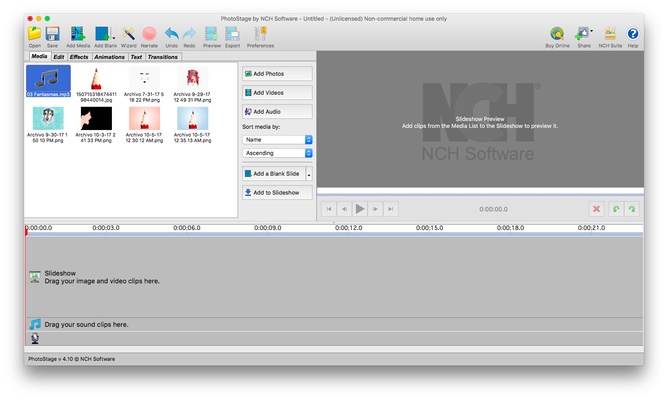Click the 0:00:00.0 preview time display
This screenshot has width=668, height=400.
493,209
